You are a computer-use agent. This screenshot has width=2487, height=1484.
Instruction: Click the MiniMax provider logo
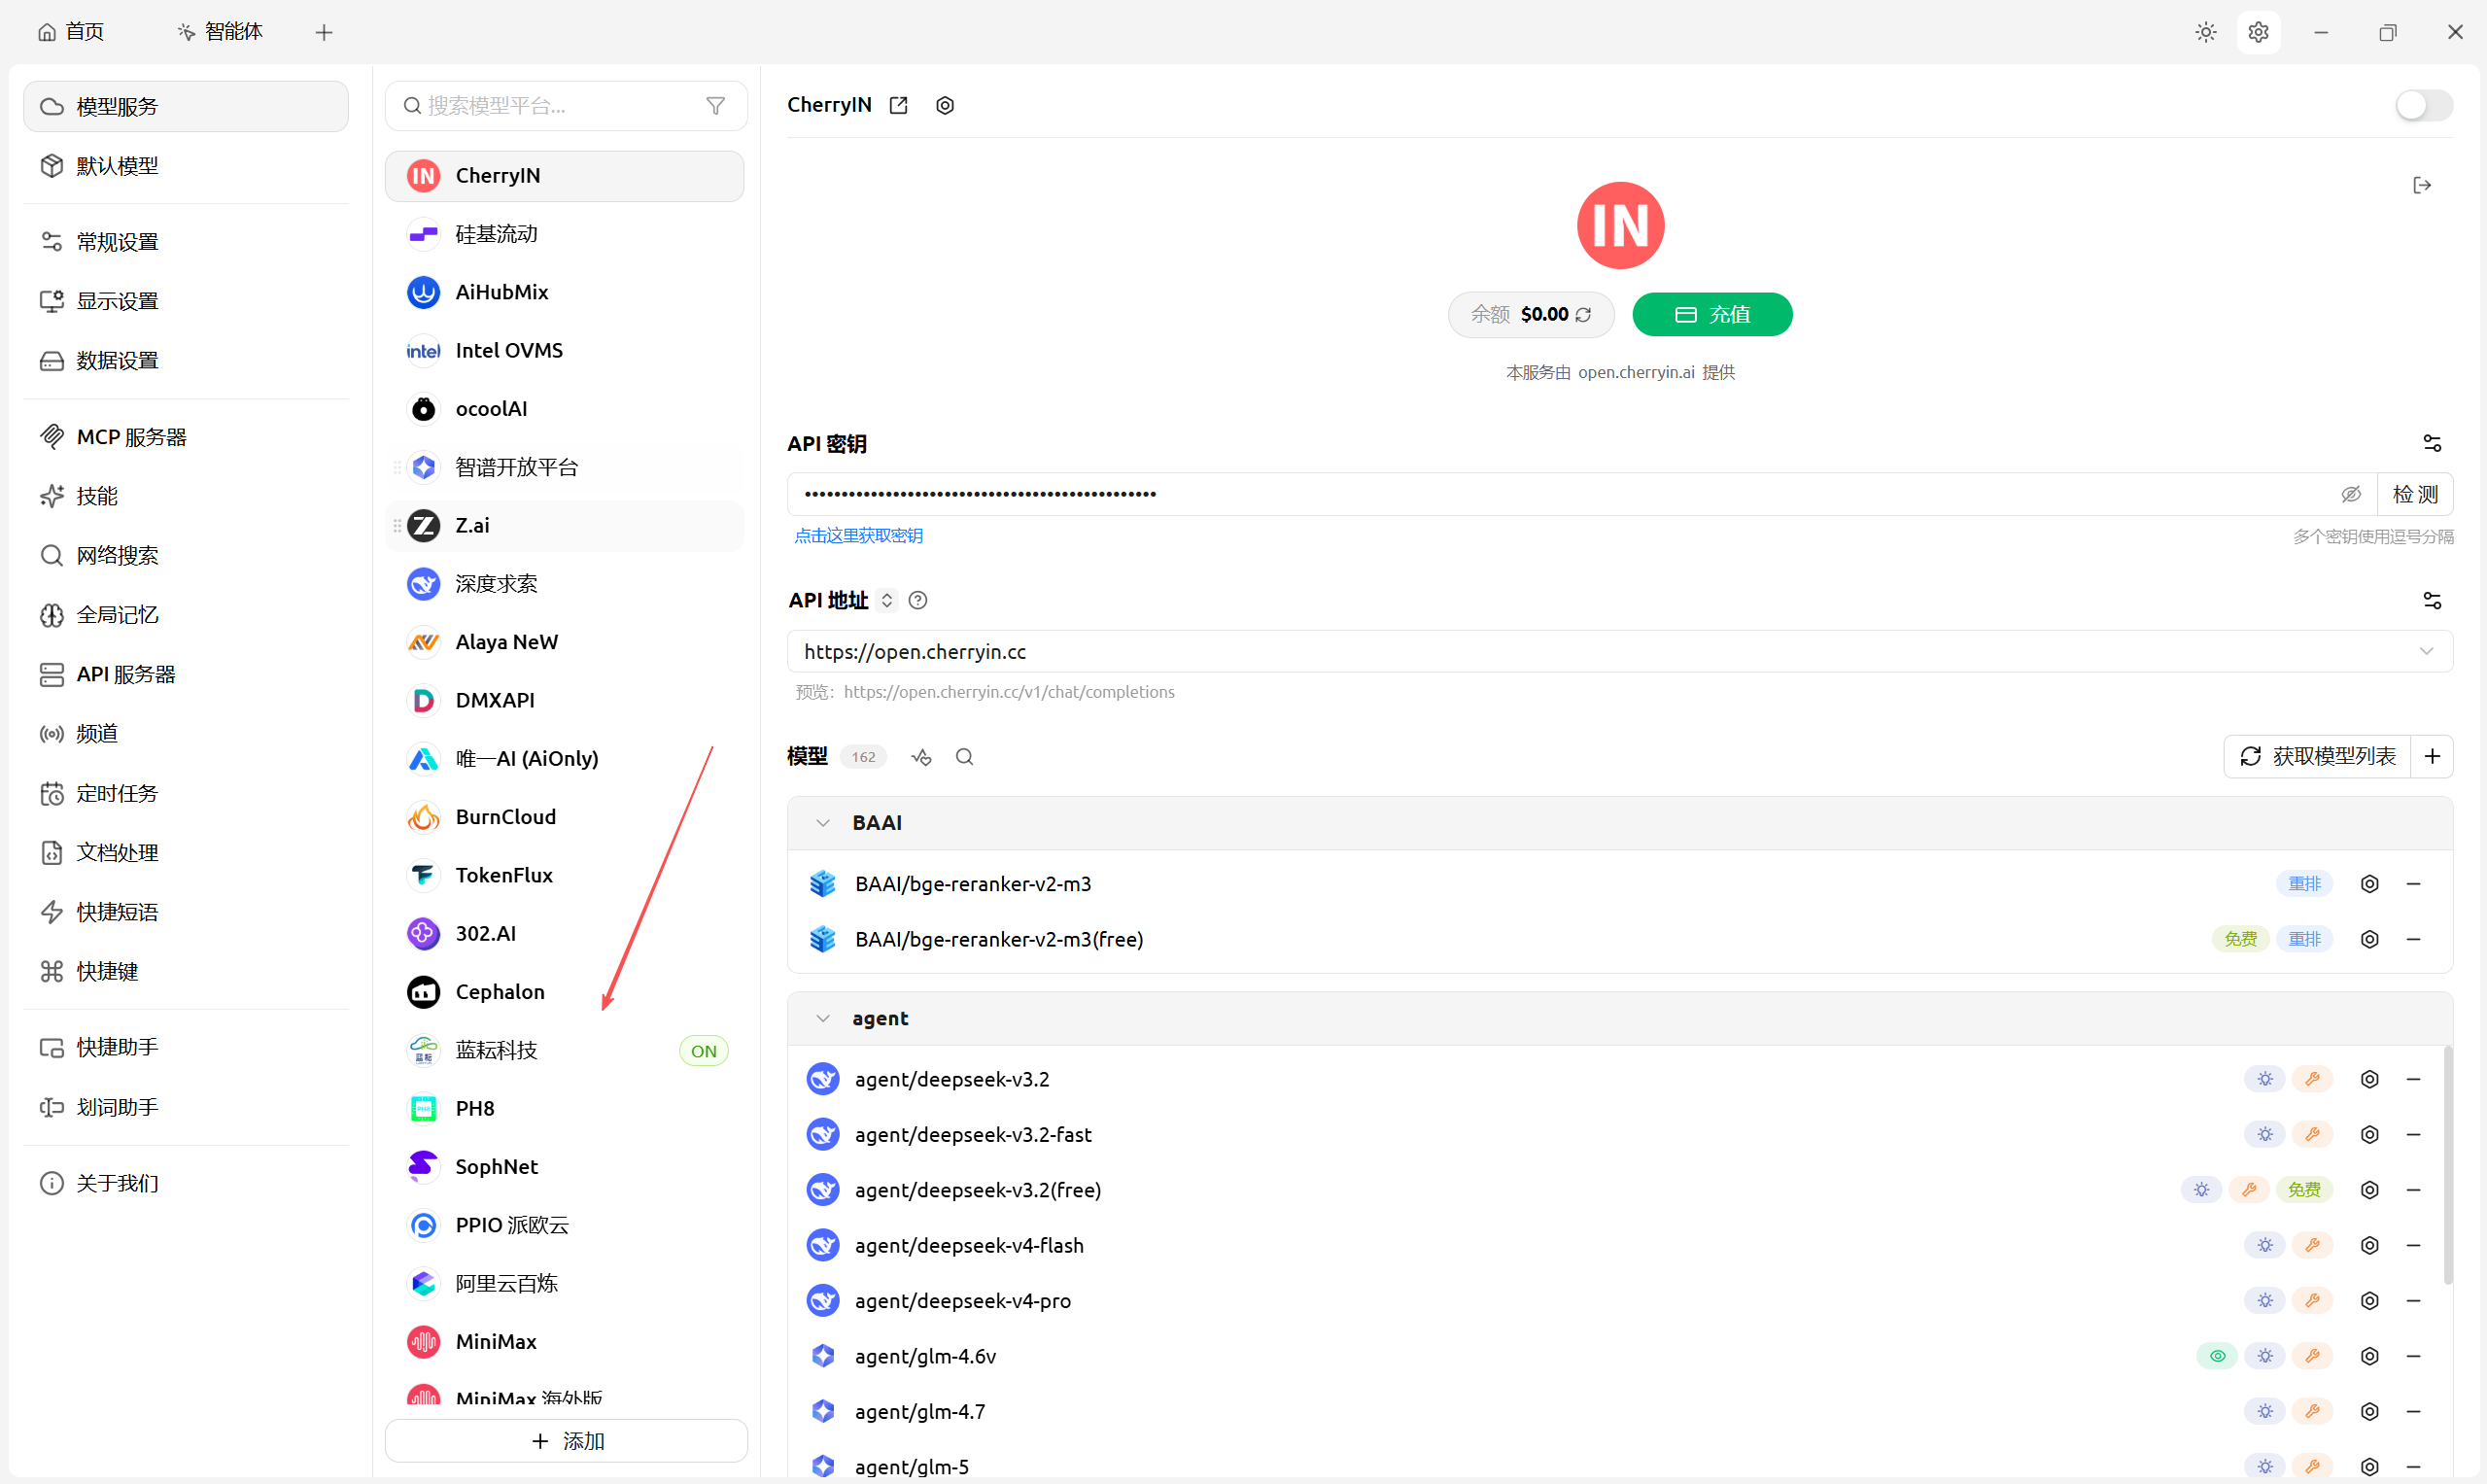(x=423, y=1342)
